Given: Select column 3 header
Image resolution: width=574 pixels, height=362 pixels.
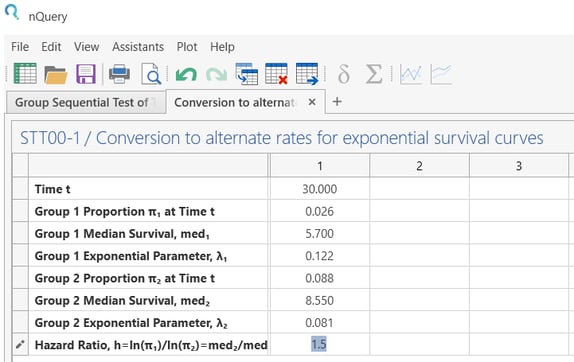Looking at the screenshot, I should click(x=519, y=166).
